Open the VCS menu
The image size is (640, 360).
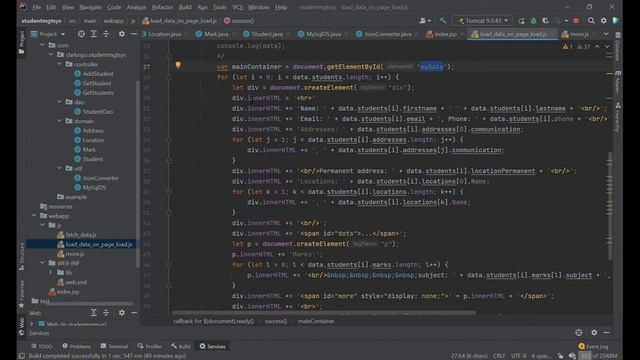coord(238,7)
